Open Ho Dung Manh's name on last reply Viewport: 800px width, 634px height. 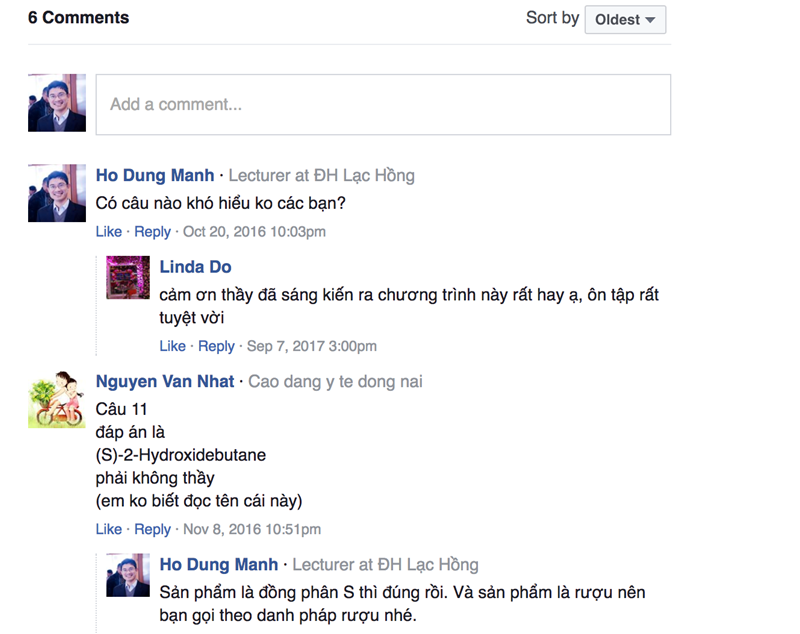[219, 565]
